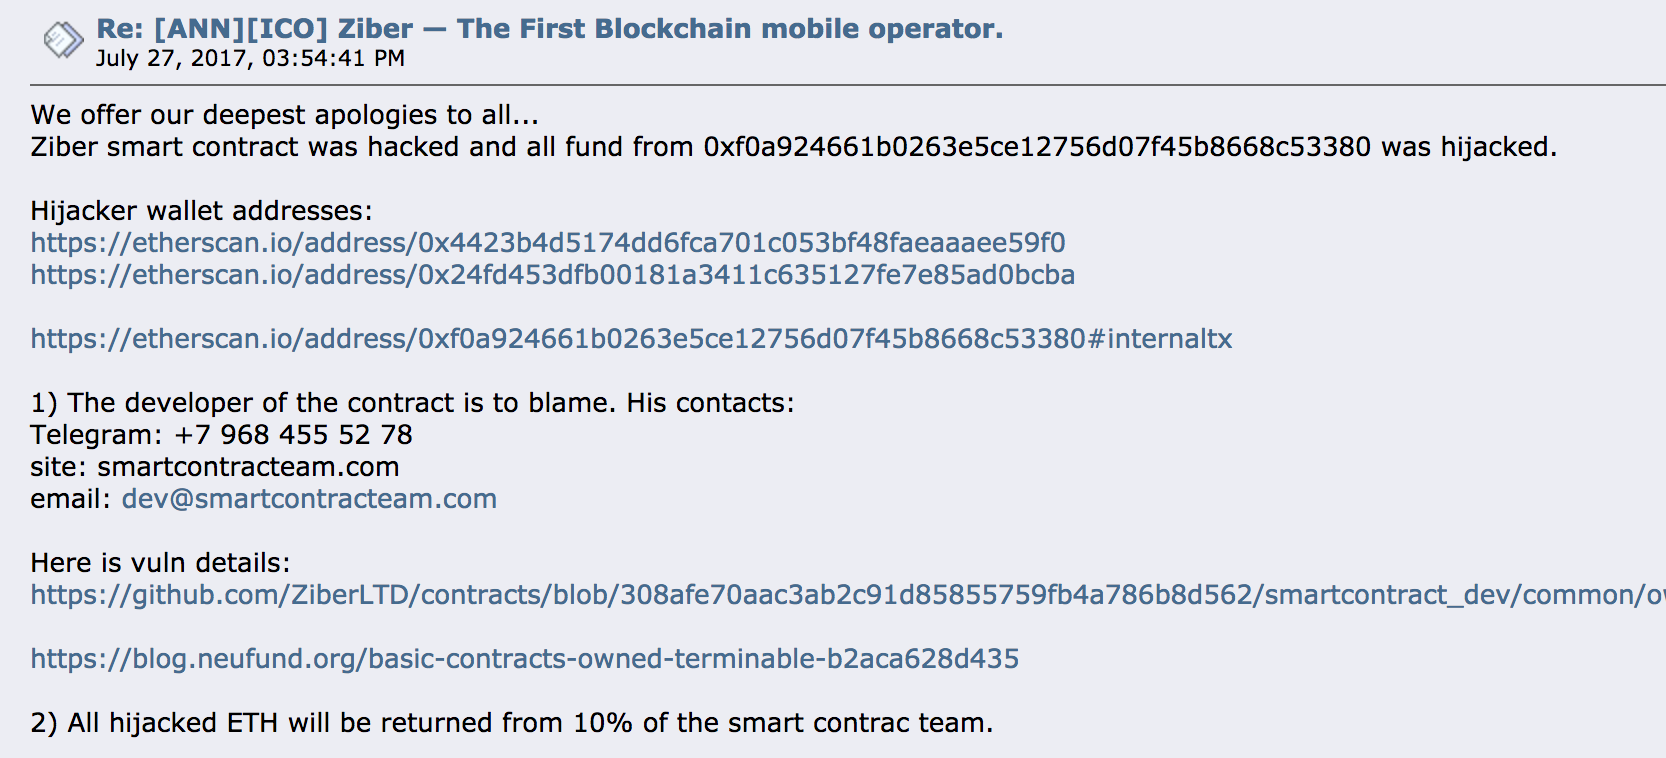Open the first hijacker etherscan address ending 59f0
The width and height of the screenshot is (1666, 758).
[548, 243]
